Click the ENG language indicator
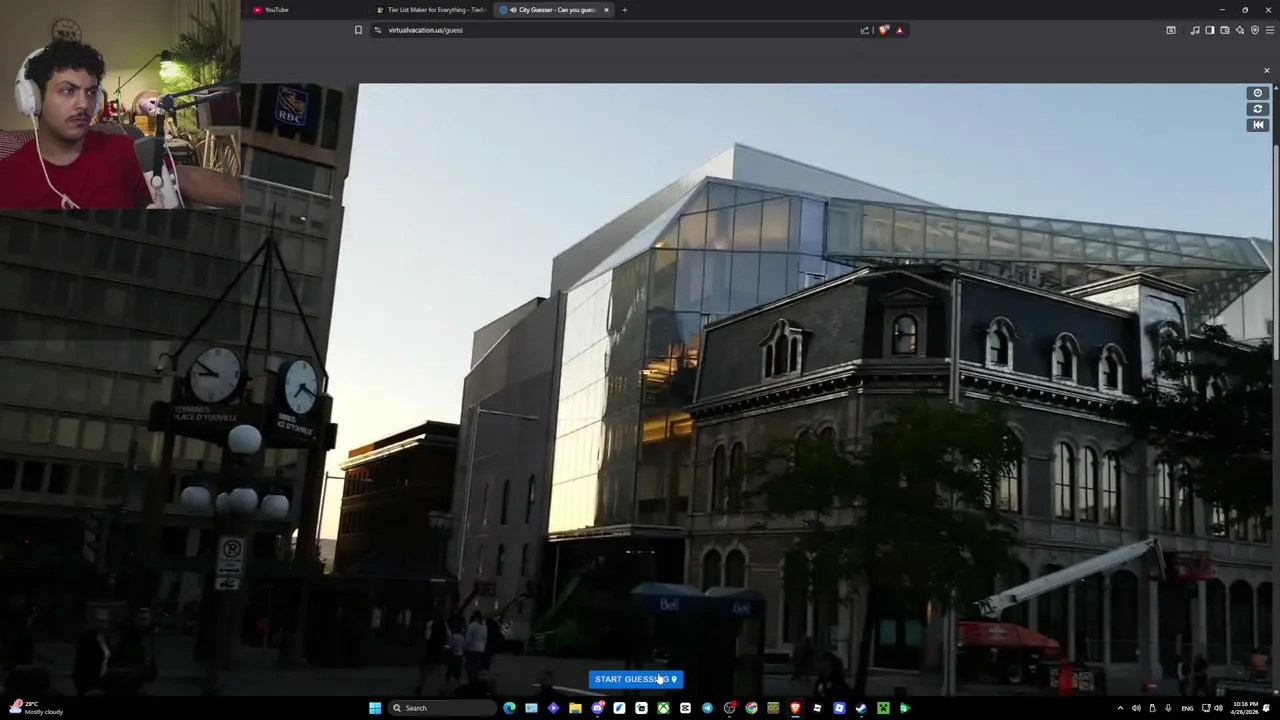 coord(1187,708)
